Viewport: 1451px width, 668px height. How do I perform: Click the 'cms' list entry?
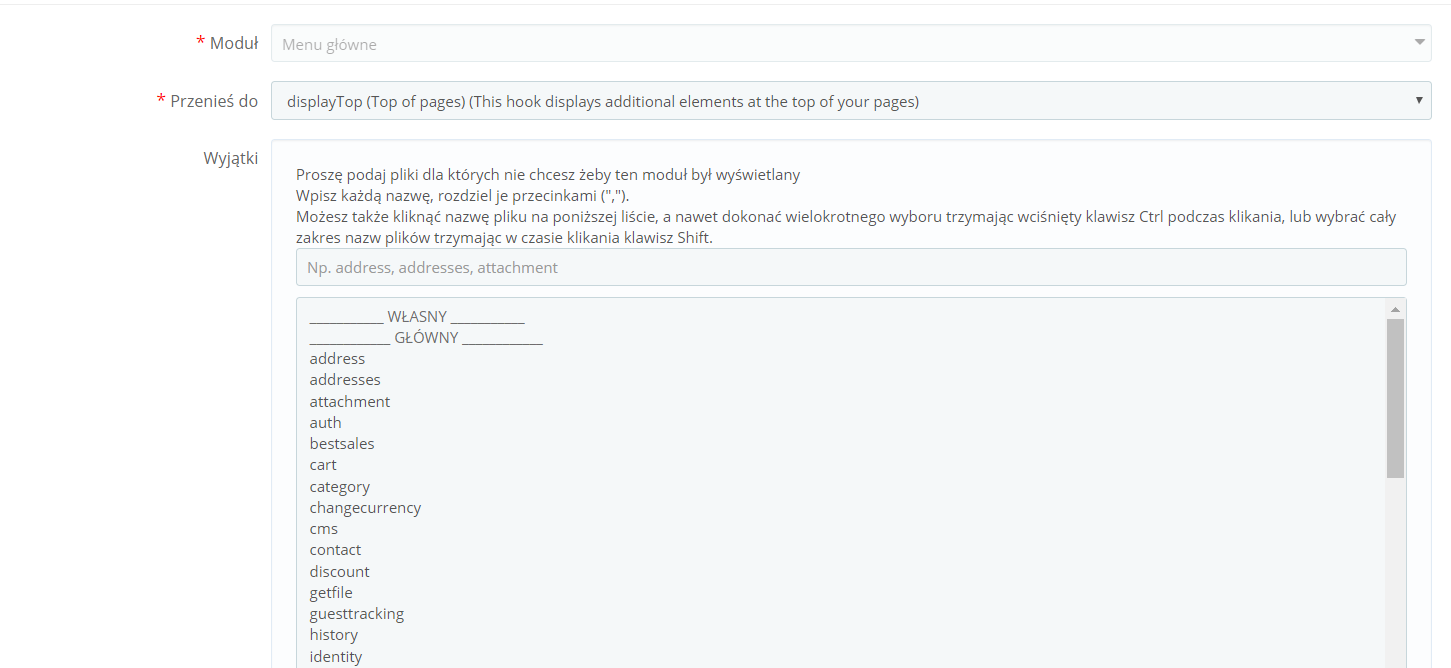324,529
